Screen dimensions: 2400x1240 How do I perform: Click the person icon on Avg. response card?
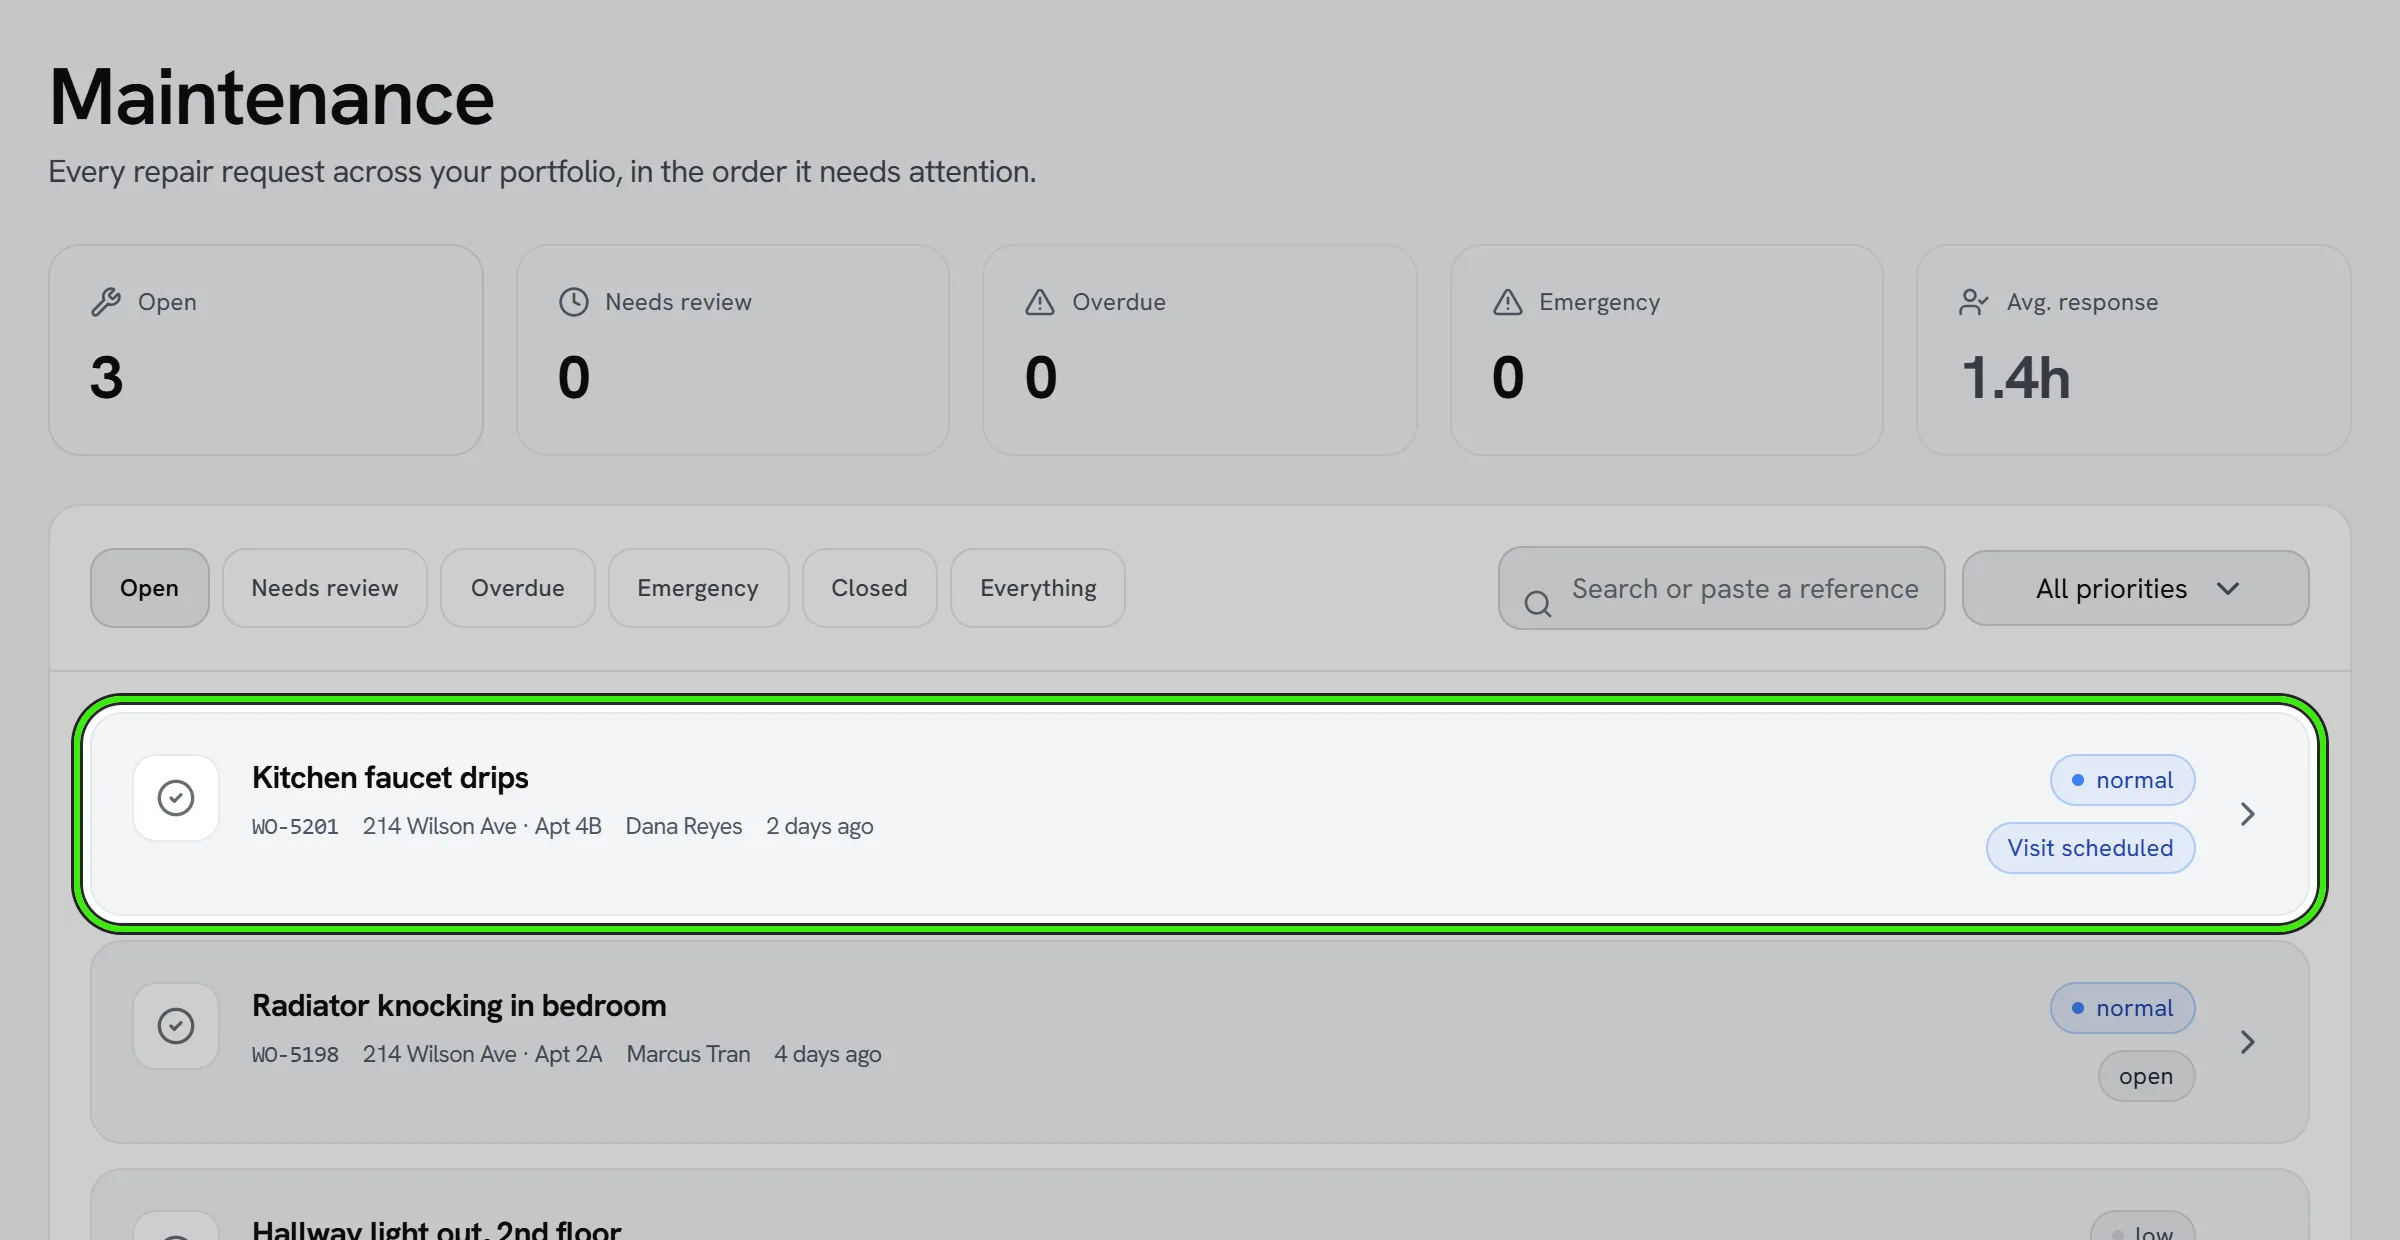click(1974, 302)
